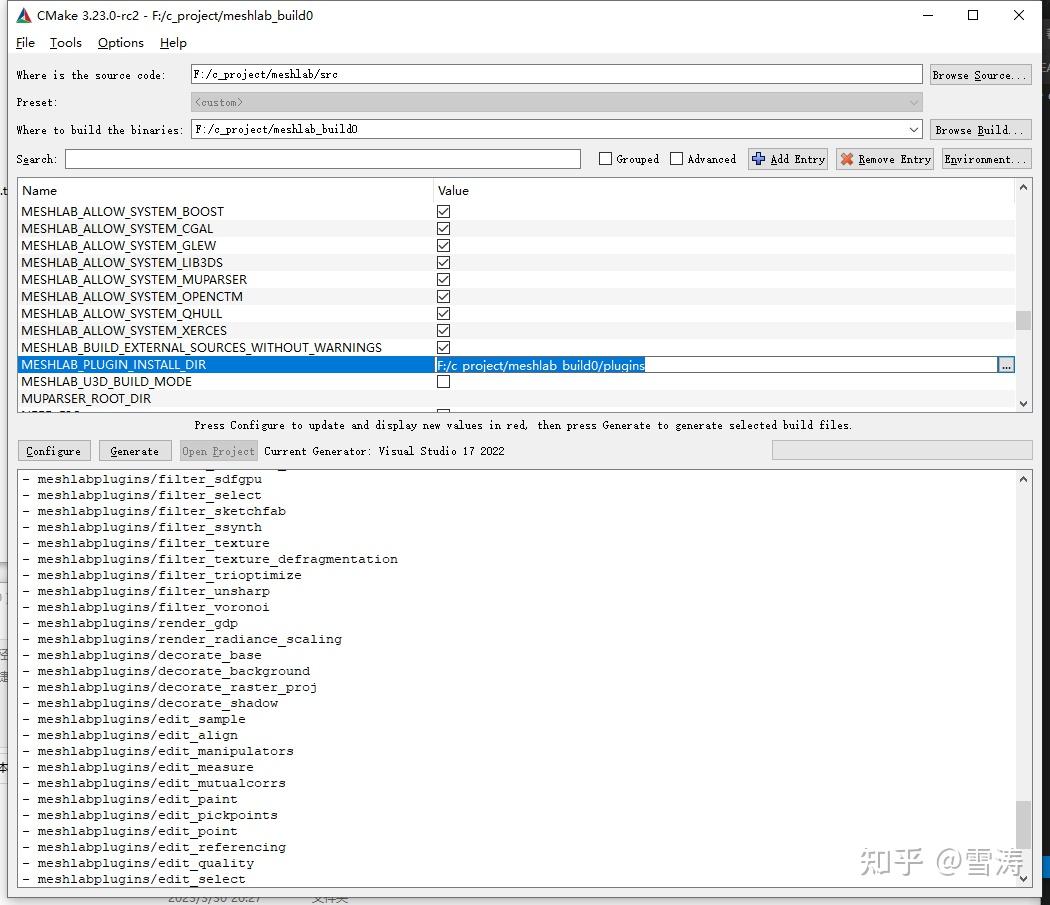The height and width of the screenshot is (905, 1050).
Task: Click the Generate button
Action: coord(135,451)
